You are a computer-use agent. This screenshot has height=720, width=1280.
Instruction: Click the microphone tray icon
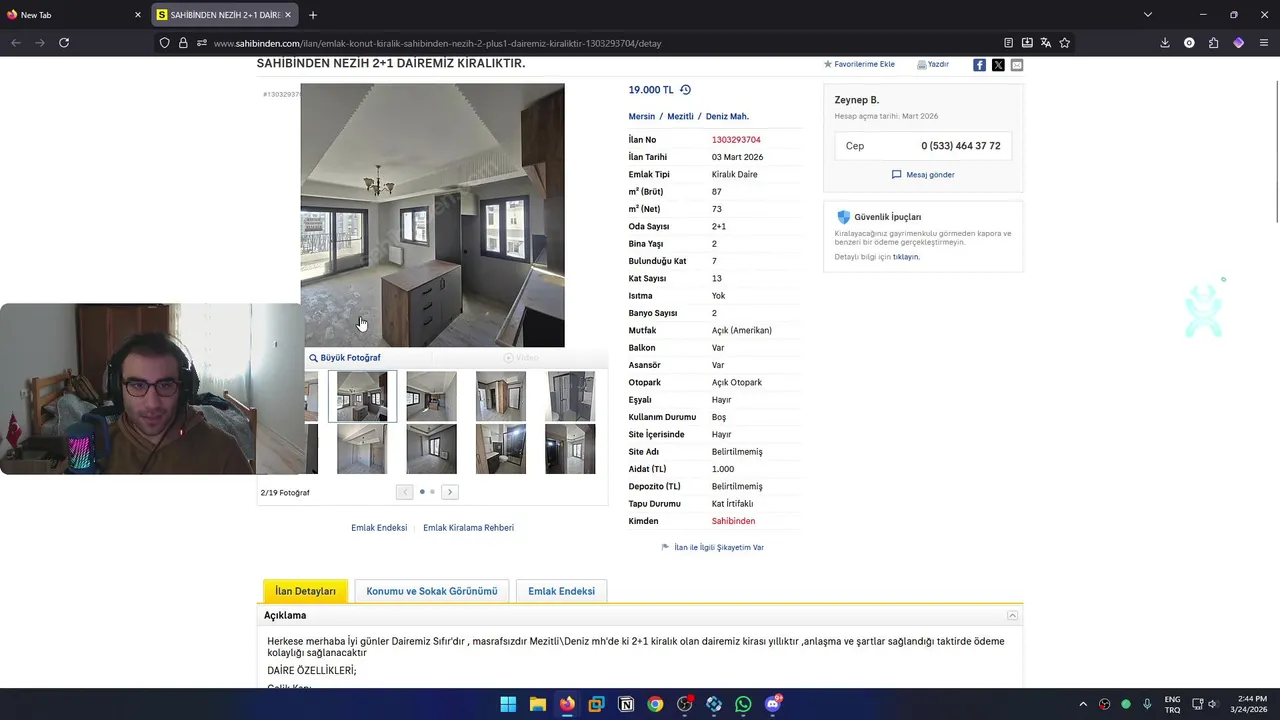coord(1147,704)
